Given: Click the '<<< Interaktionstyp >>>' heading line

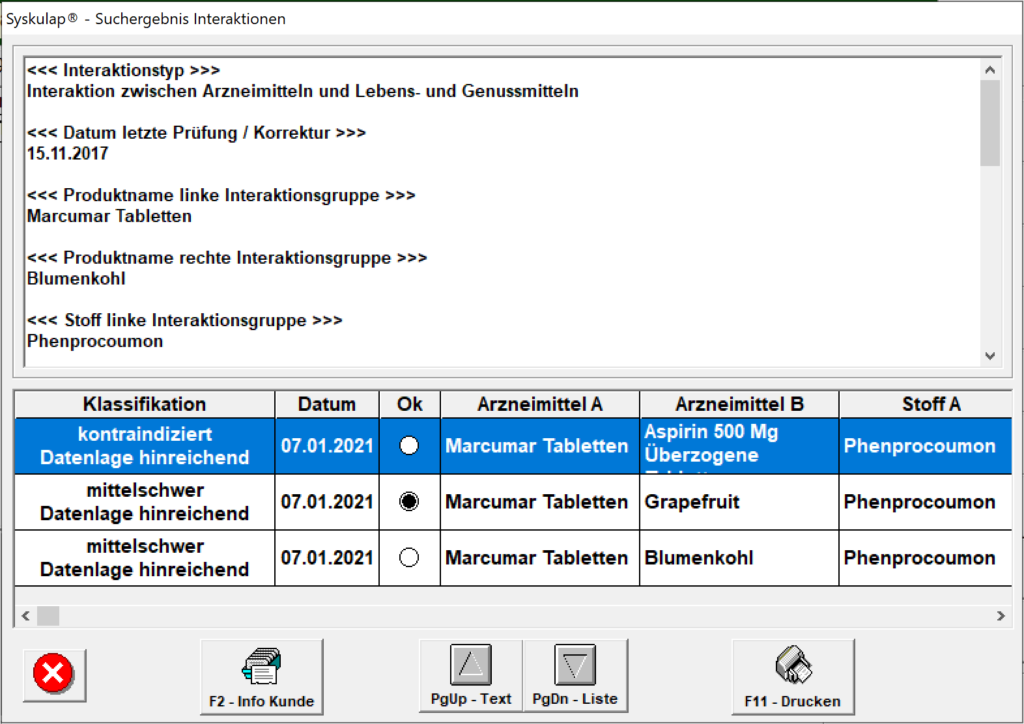Looking at the screenshot, I should click(123, 71).
